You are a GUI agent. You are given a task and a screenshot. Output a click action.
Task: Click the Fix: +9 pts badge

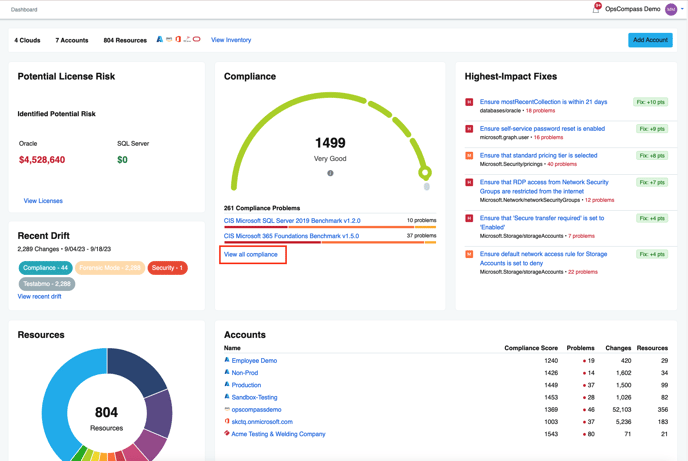(x=652, y=129)
